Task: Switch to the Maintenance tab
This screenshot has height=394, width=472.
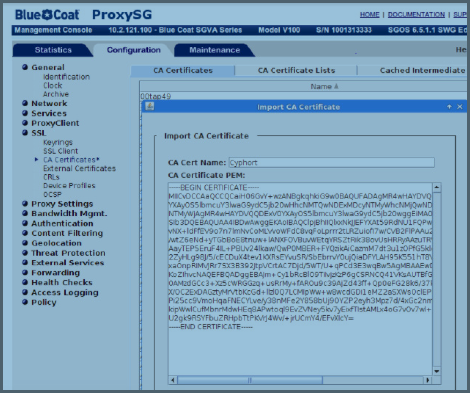Action: (214, 50)
